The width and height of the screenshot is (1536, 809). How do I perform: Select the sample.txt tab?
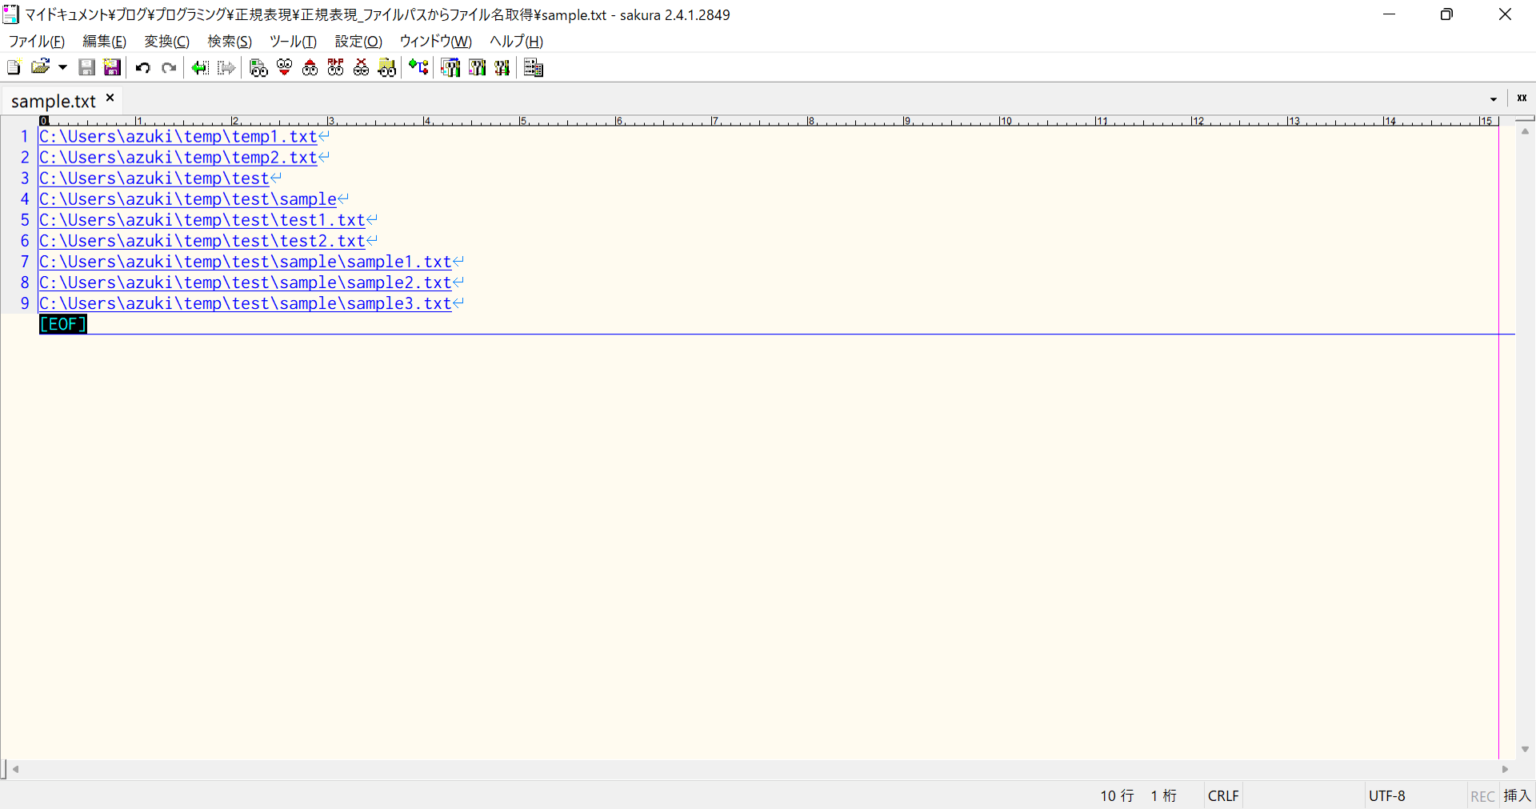click(x=53, y=101)
